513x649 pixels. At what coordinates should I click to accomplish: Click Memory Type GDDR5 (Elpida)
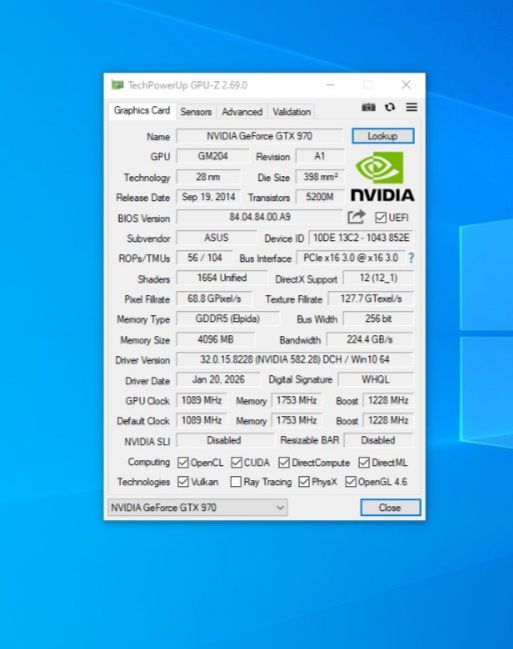coord(228,319)
